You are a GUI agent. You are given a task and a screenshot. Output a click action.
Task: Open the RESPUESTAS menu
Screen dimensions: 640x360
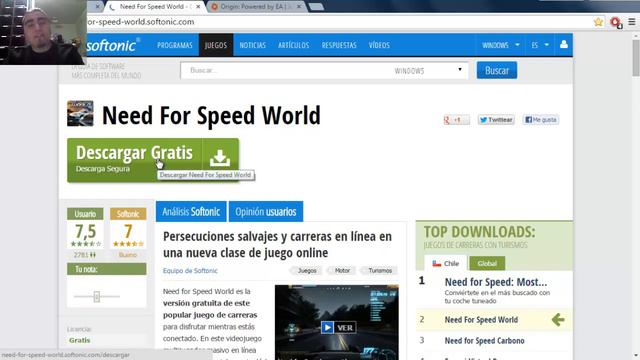click(x=339, y=45)
